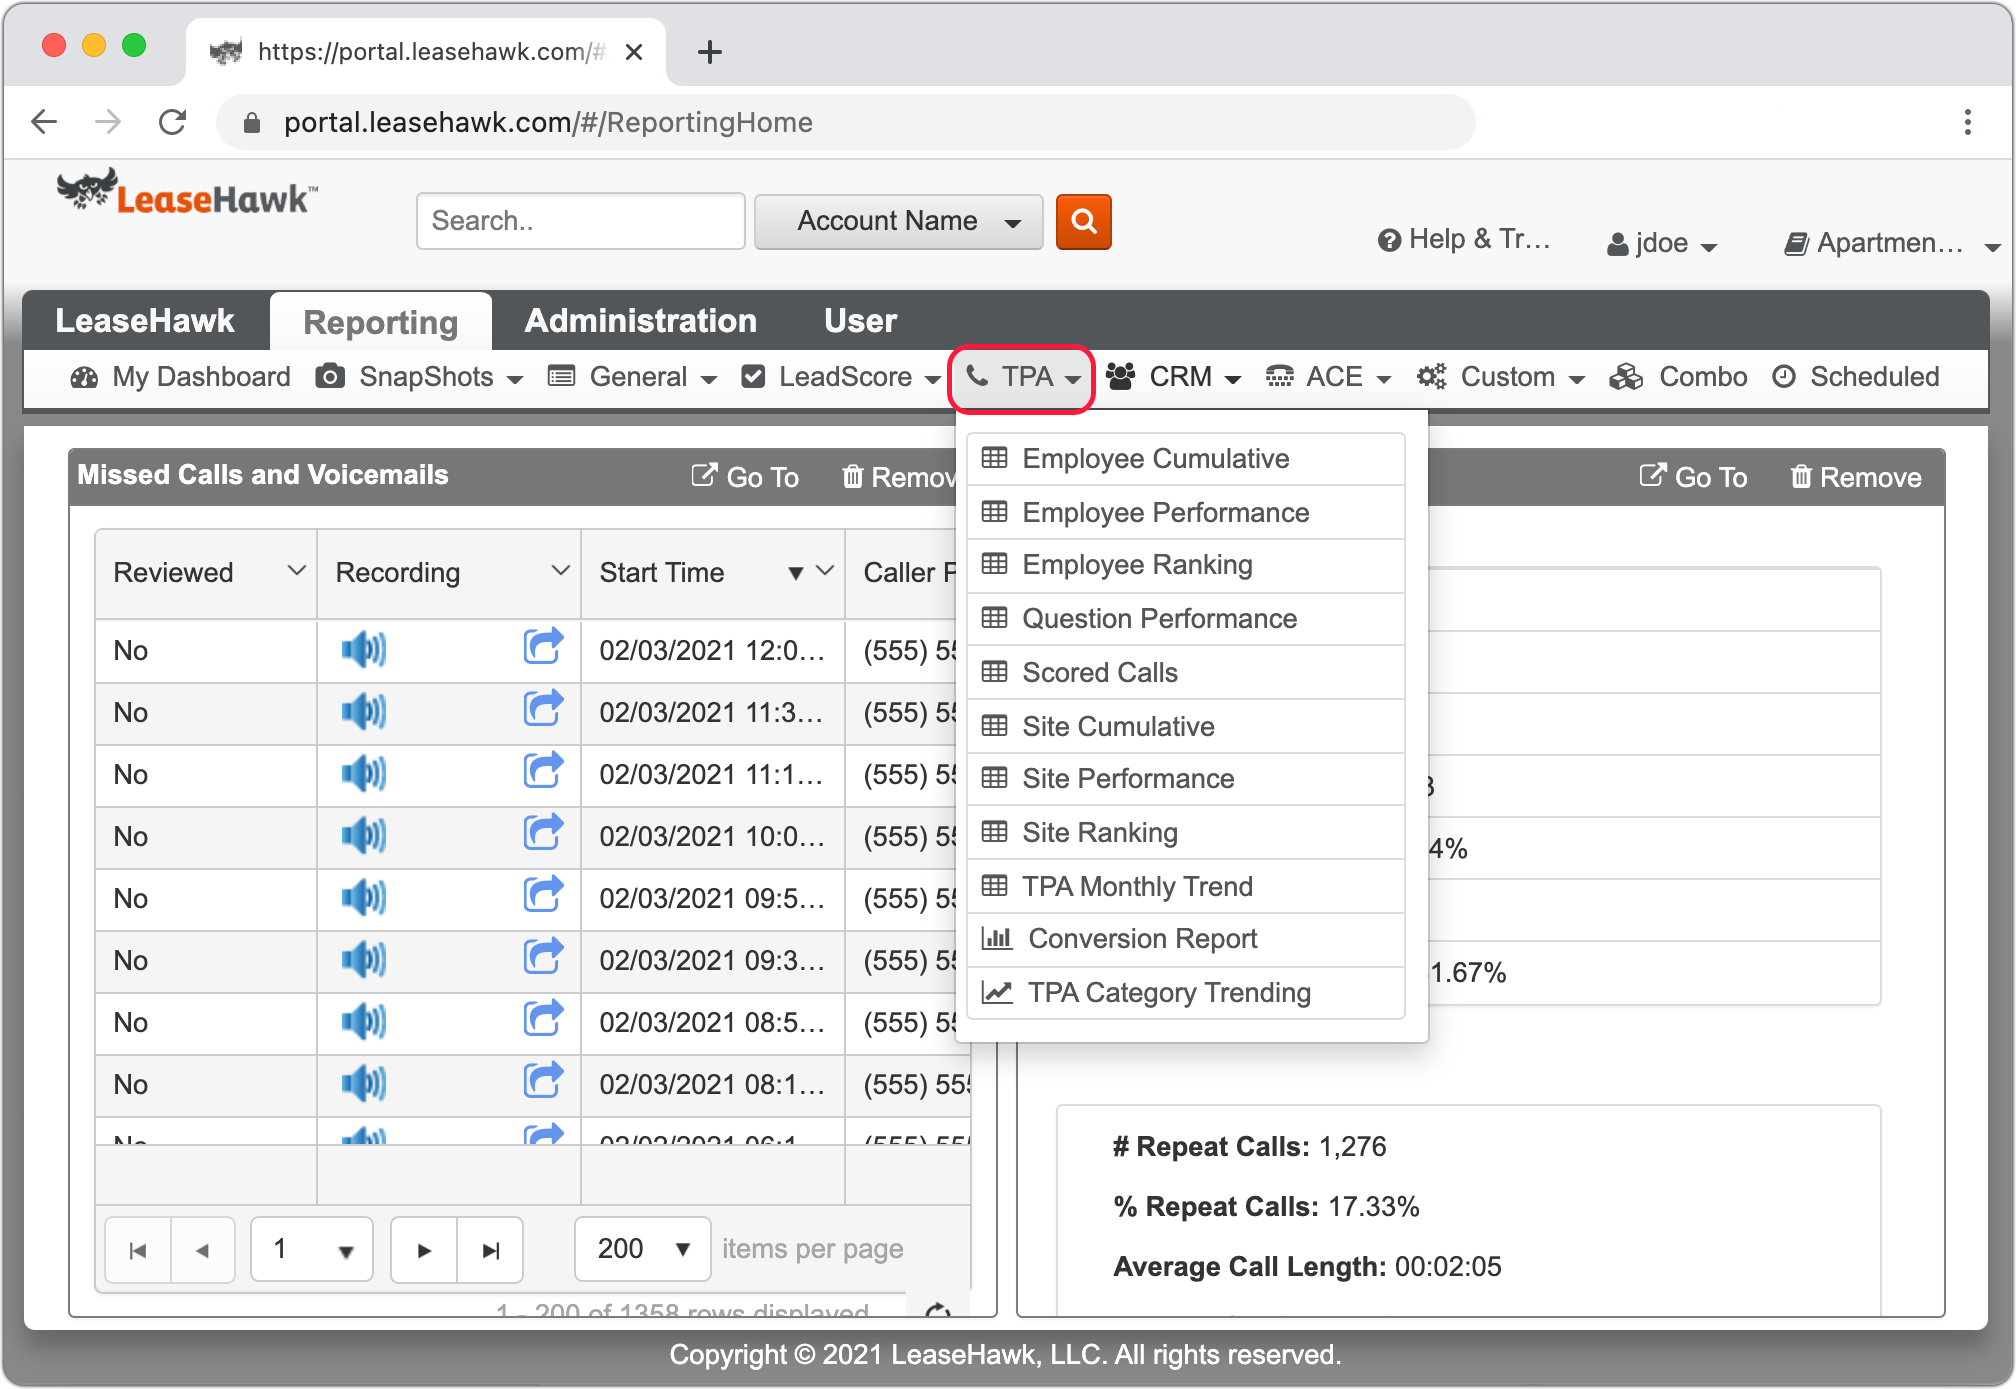
Task: Open the Chrome three-dot menu
Action: coord(1967,122)
